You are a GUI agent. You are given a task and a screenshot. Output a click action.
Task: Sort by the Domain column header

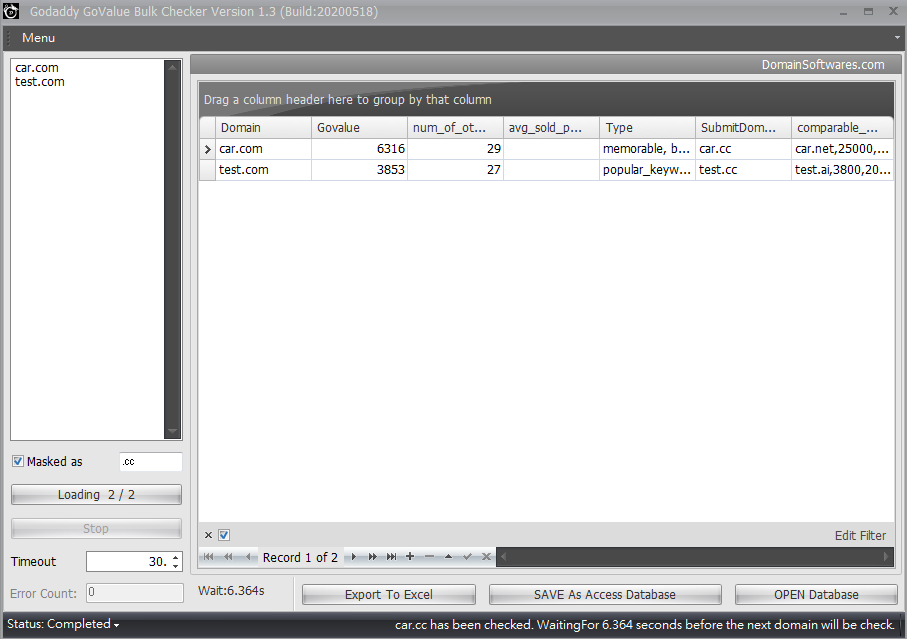point(263,128)
